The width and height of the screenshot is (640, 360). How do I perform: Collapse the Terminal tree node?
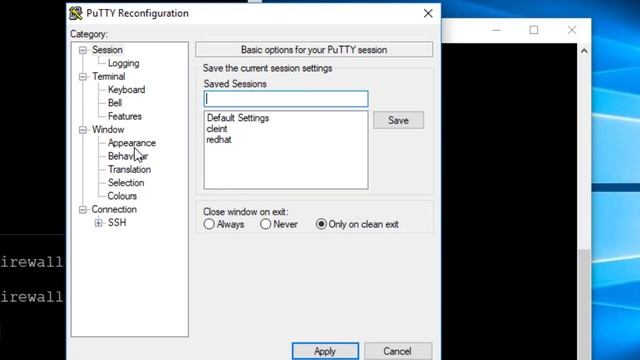83,77
